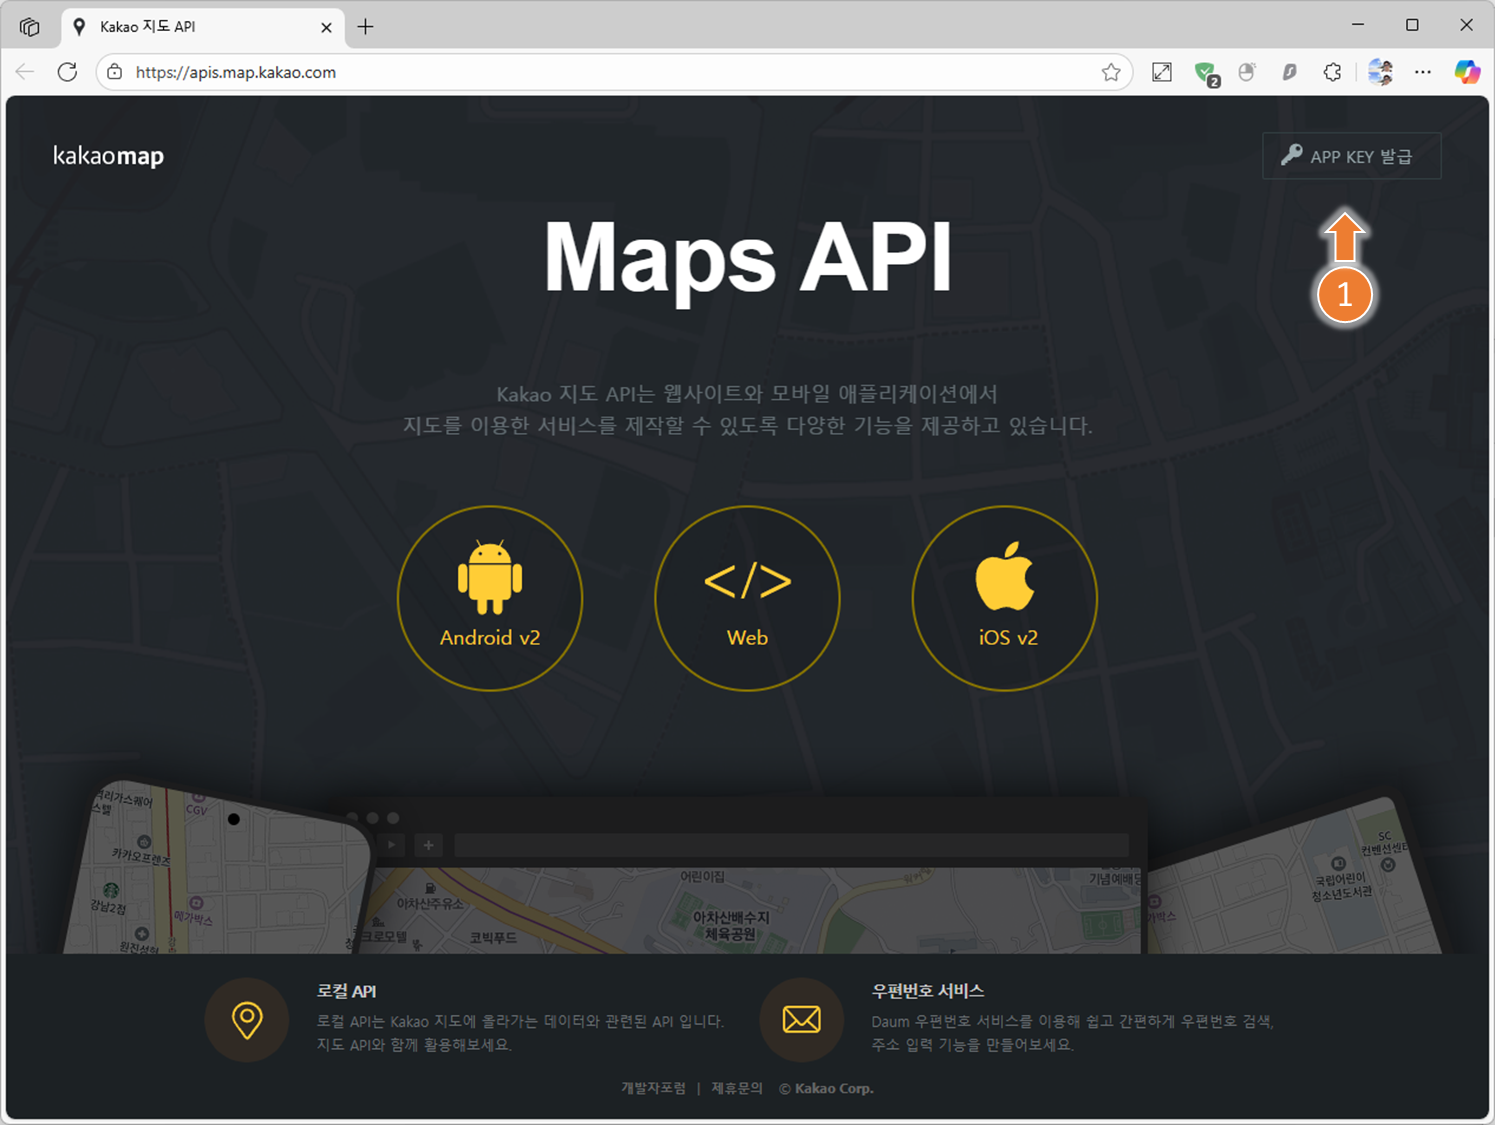Click the gray round extension icon
The height and width of the screenshot is (1125, 1495).
[1247, 72]
